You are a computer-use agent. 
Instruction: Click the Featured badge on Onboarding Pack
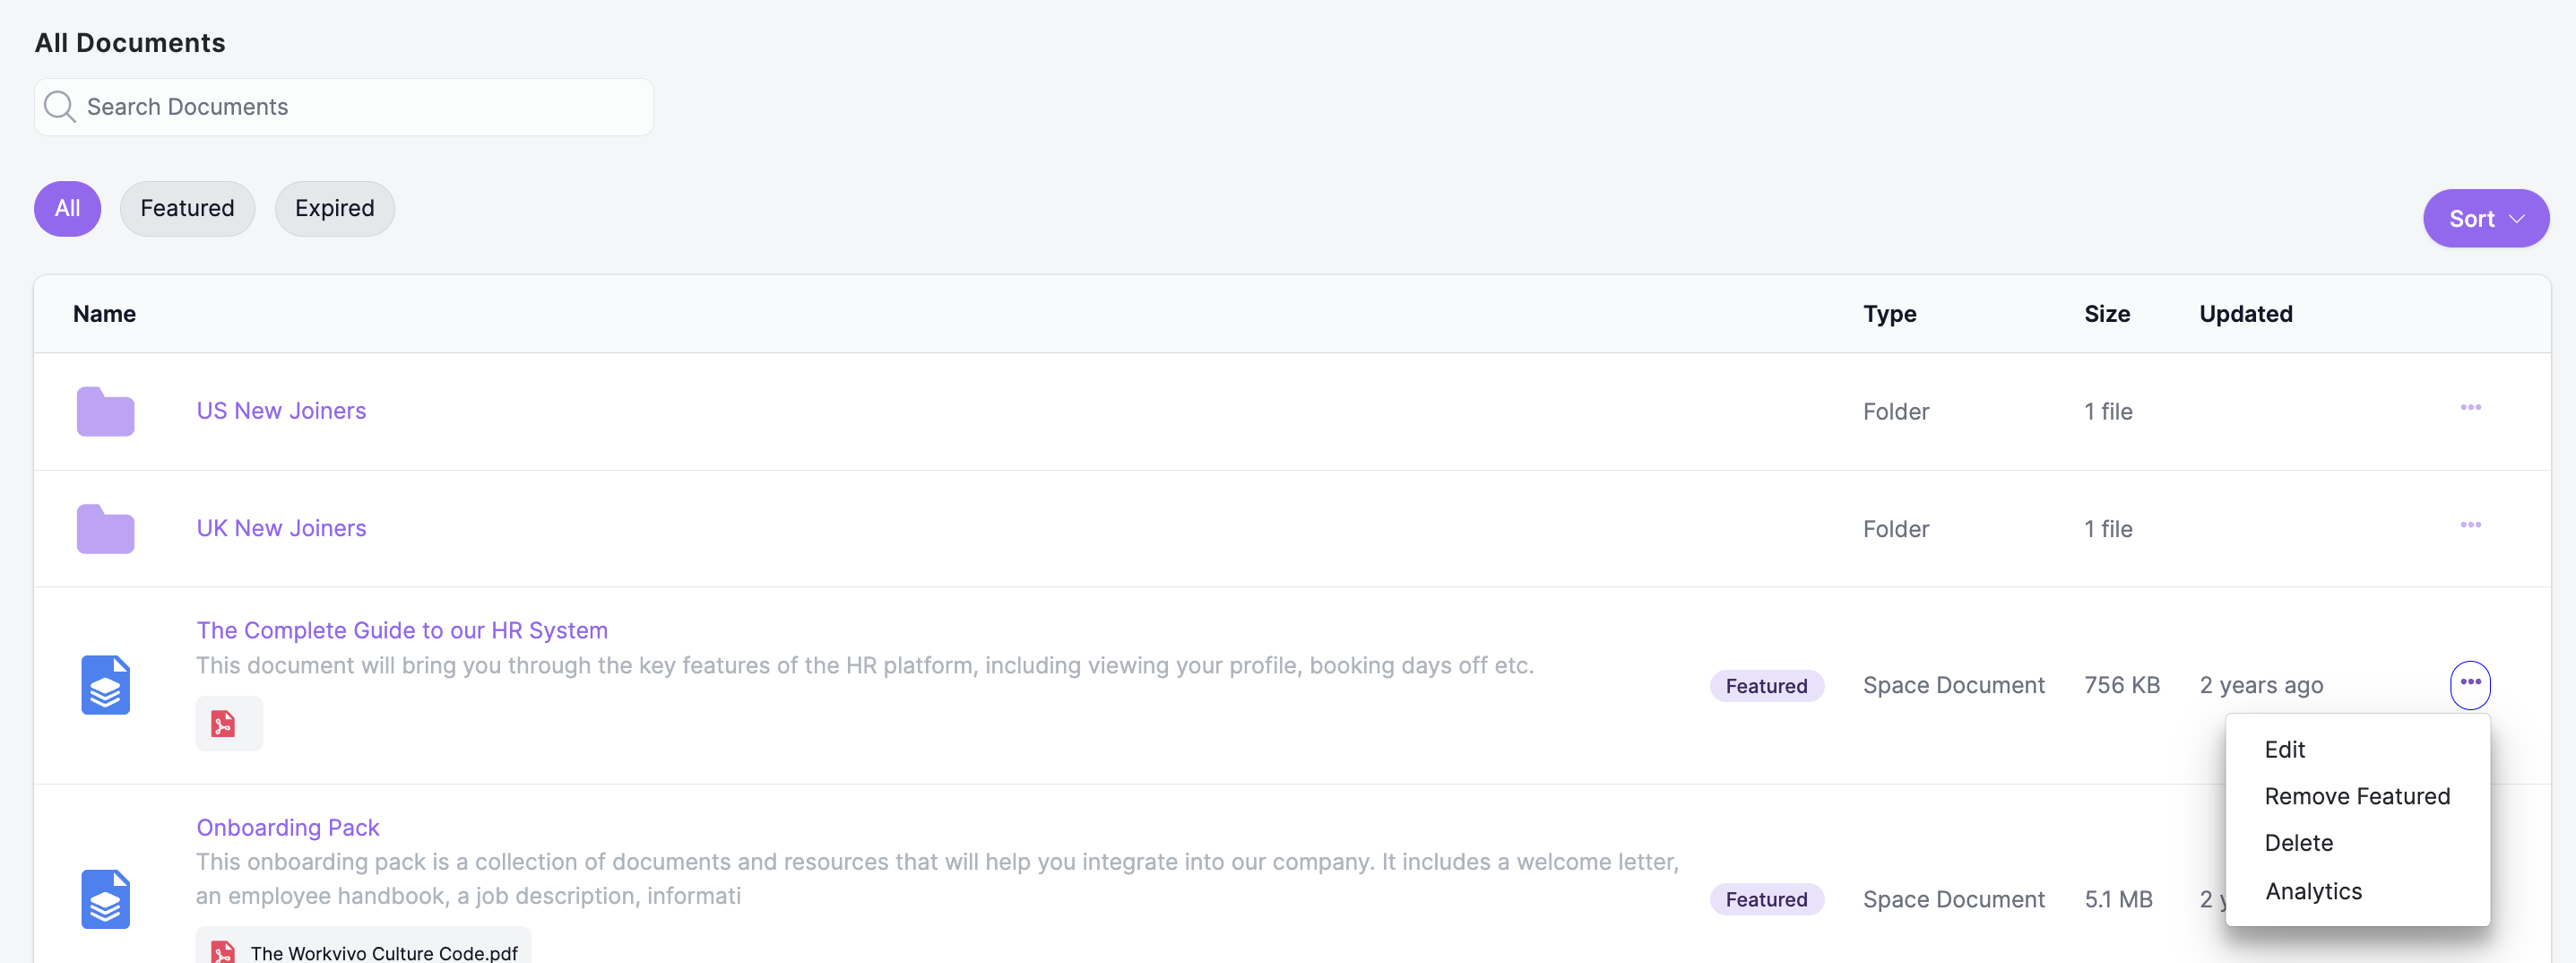(1766, 900)
